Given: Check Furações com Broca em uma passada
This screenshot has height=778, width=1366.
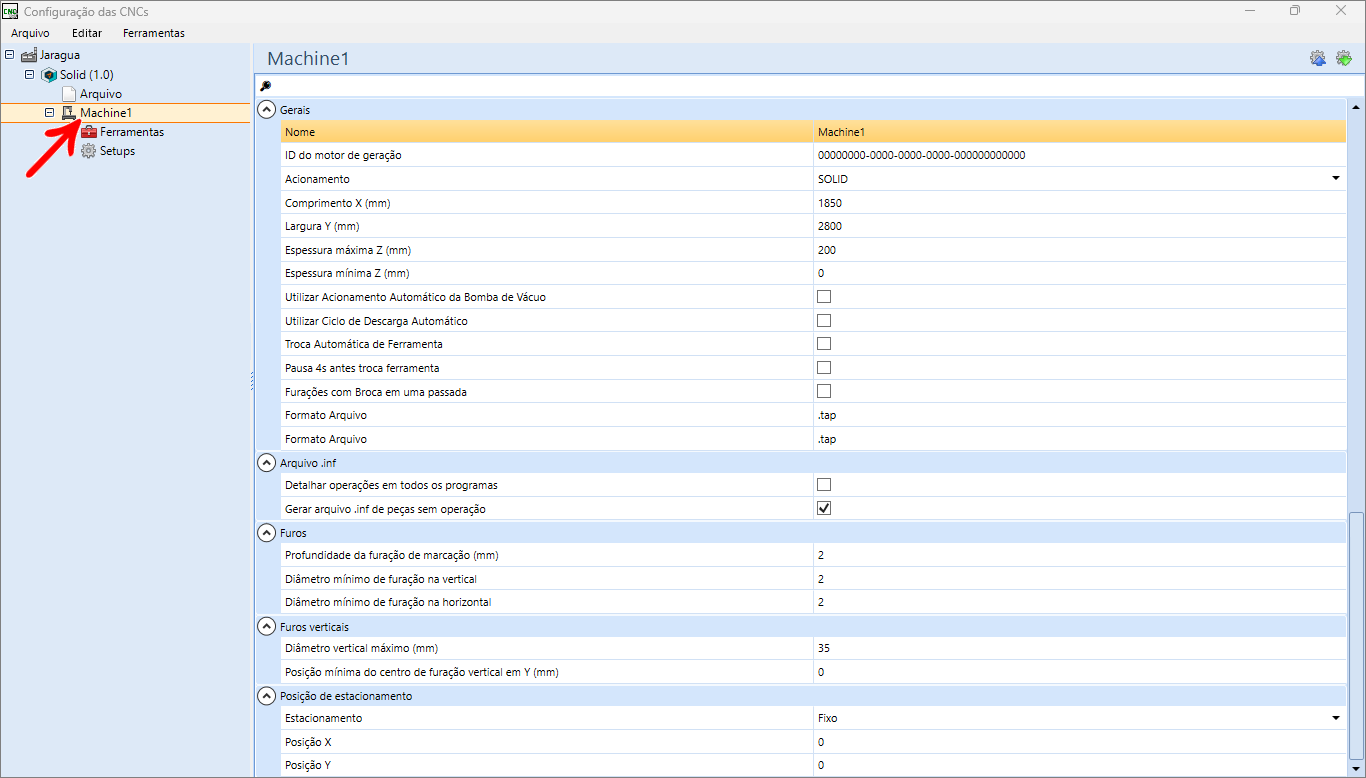Looking at the screenshot, I should pyautogui.click(x=824, y=391).
